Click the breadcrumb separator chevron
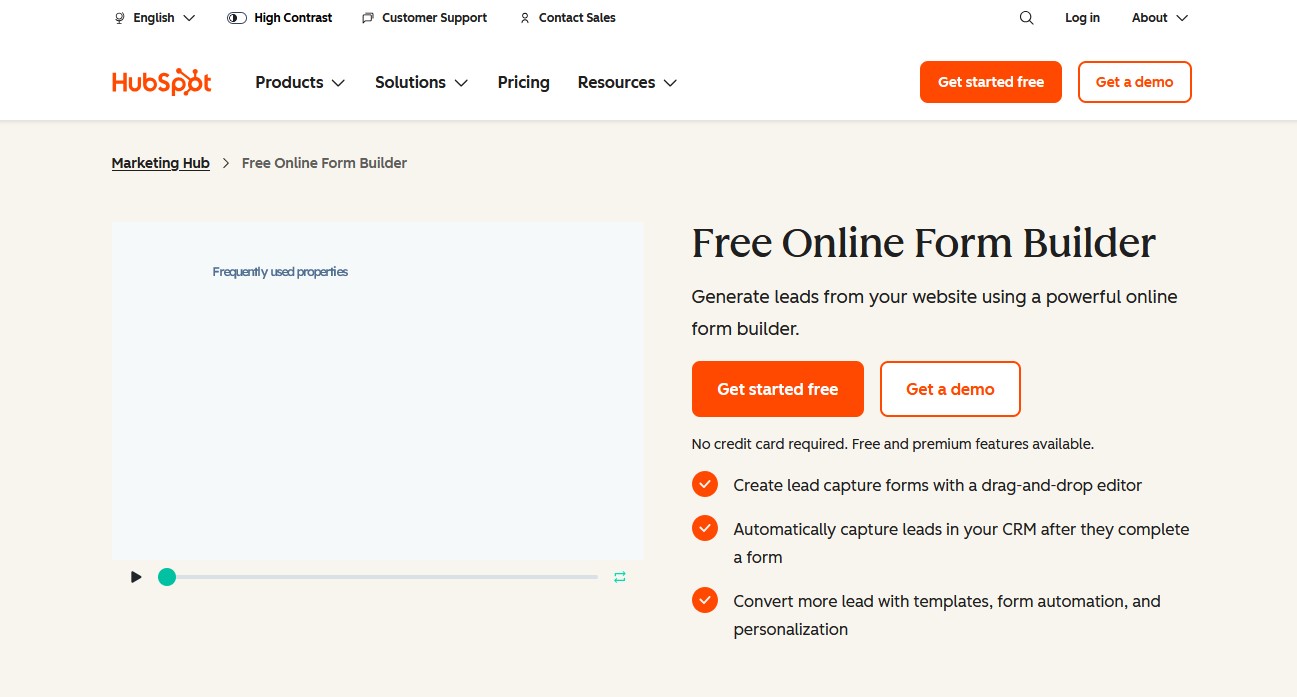Screen dimensions: 1297x697 pos(226,163)
